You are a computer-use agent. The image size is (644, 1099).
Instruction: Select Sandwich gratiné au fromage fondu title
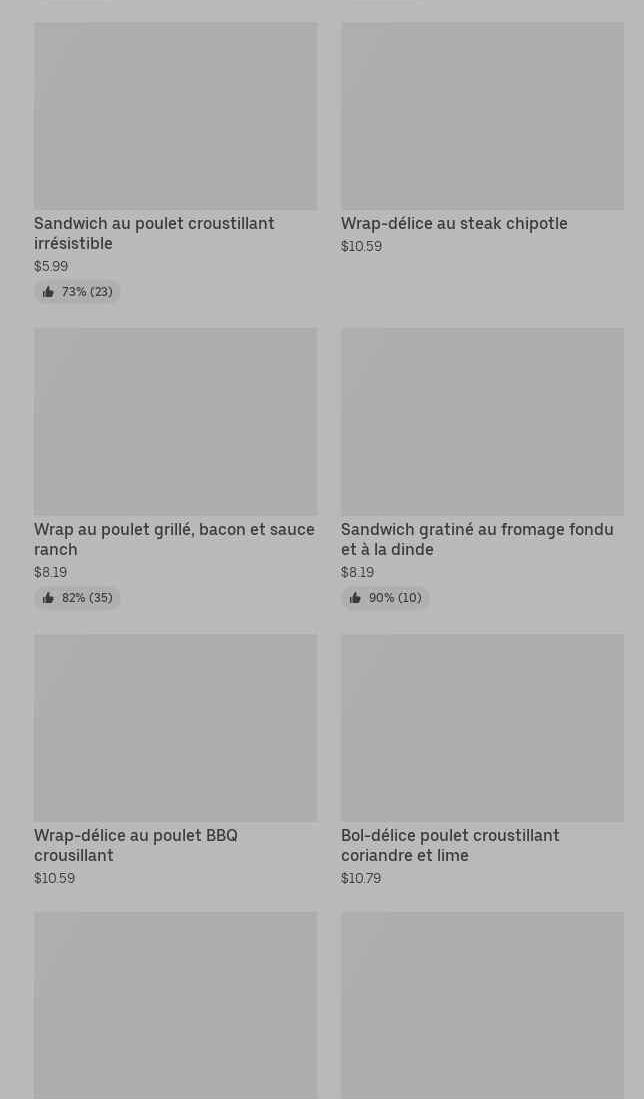click(x=477, y=539)
